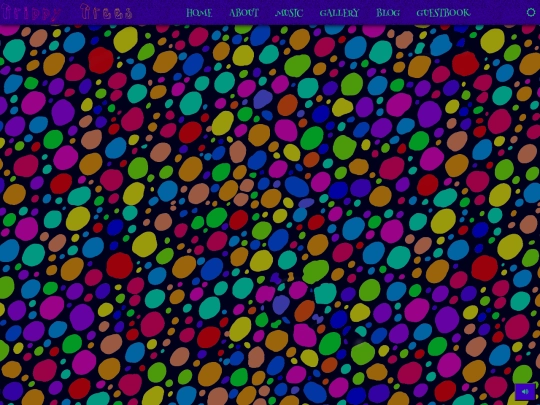
Task: Click the Trippy Trees site logo
Action: [x=67, y=12]
